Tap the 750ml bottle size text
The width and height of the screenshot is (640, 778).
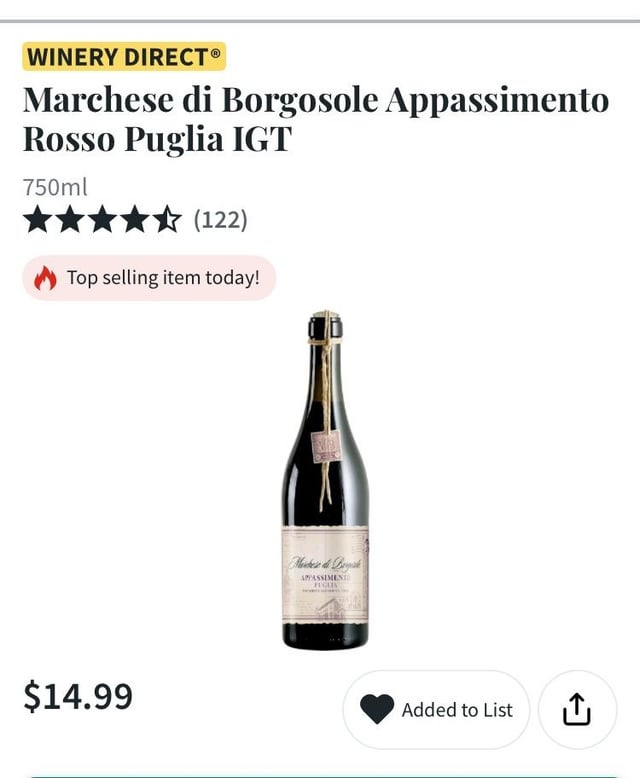tap(55, 187)
